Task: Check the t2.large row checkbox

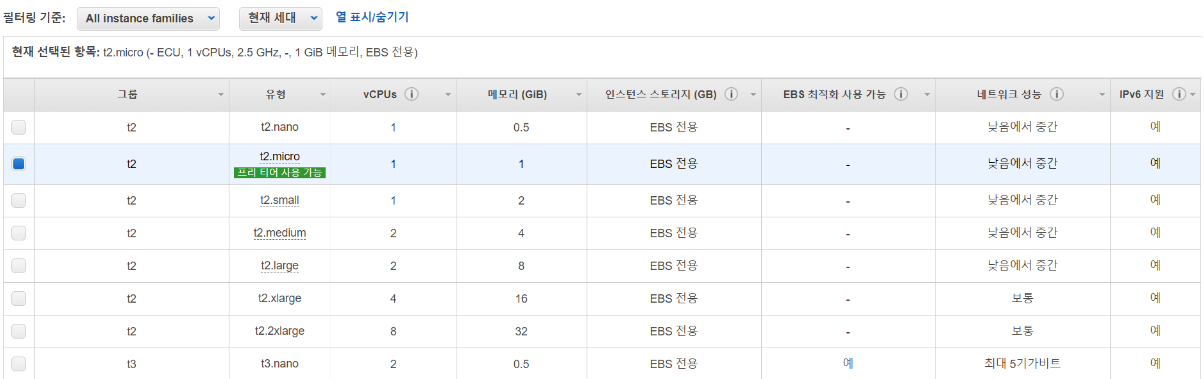Action: pos(19,266)
